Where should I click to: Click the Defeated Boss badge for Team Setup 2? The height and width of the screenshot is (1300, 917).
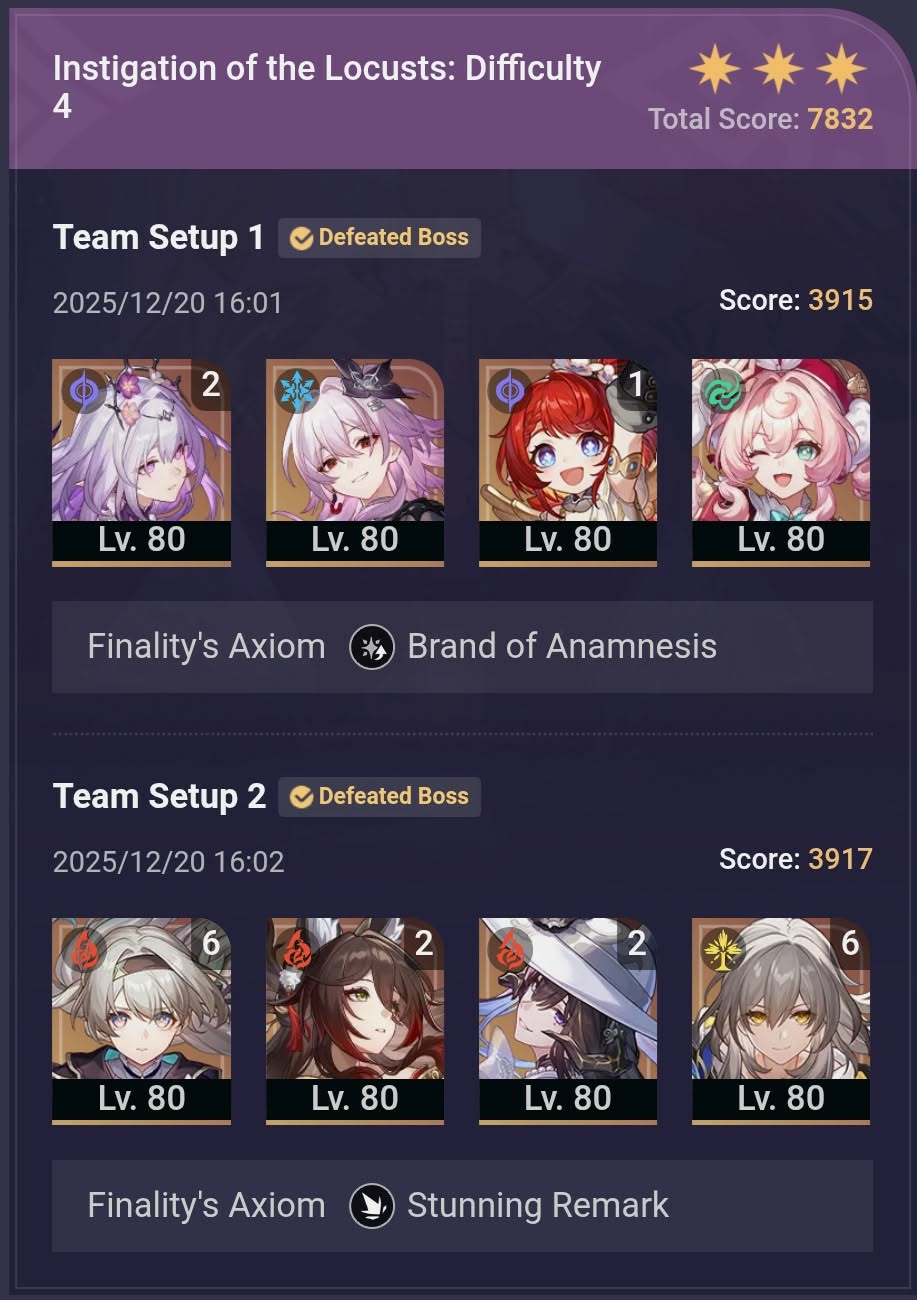point(379,797)
